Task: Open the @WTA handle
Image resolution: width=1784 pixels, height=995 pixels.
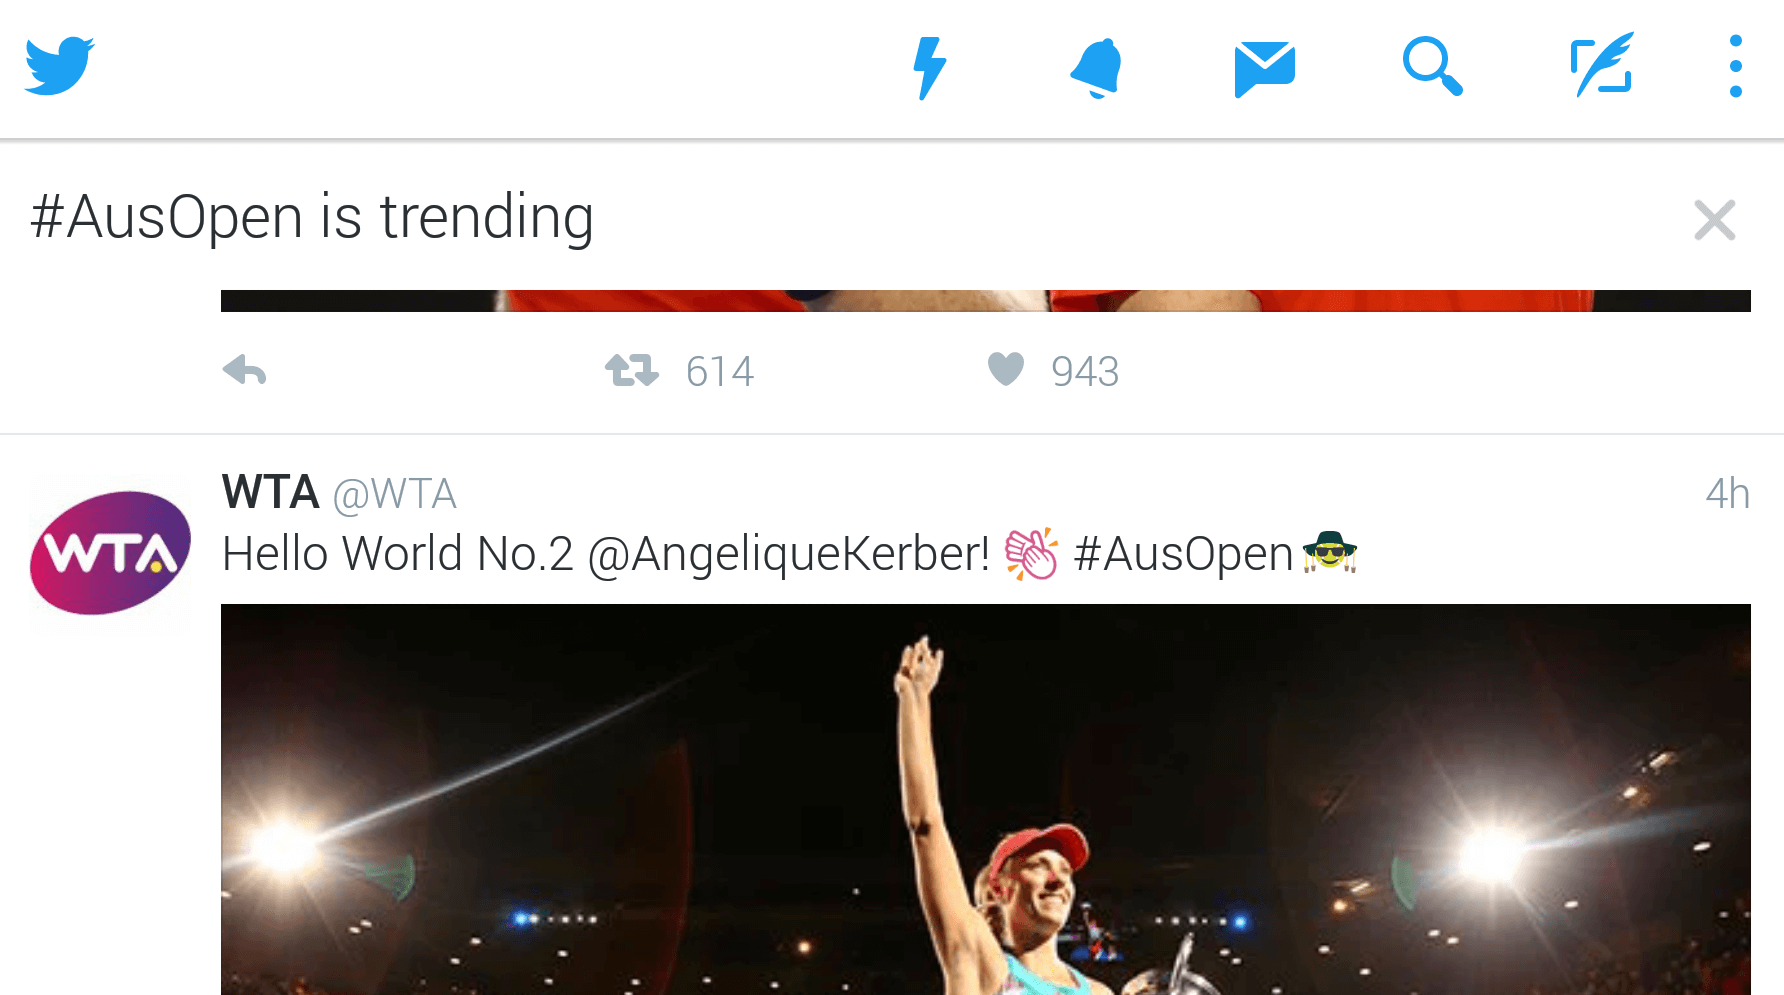Action: pos(394,494)
